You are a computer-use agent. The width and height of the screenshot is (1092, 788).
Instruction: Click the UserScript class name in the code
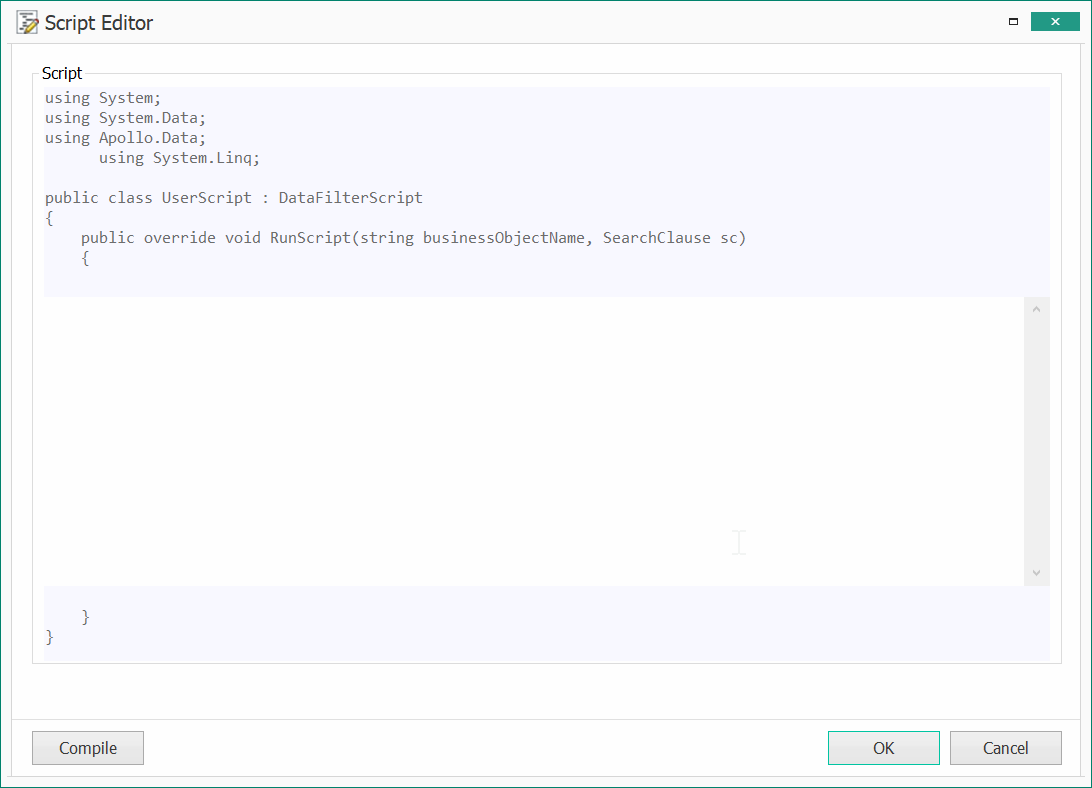point(207,198)
